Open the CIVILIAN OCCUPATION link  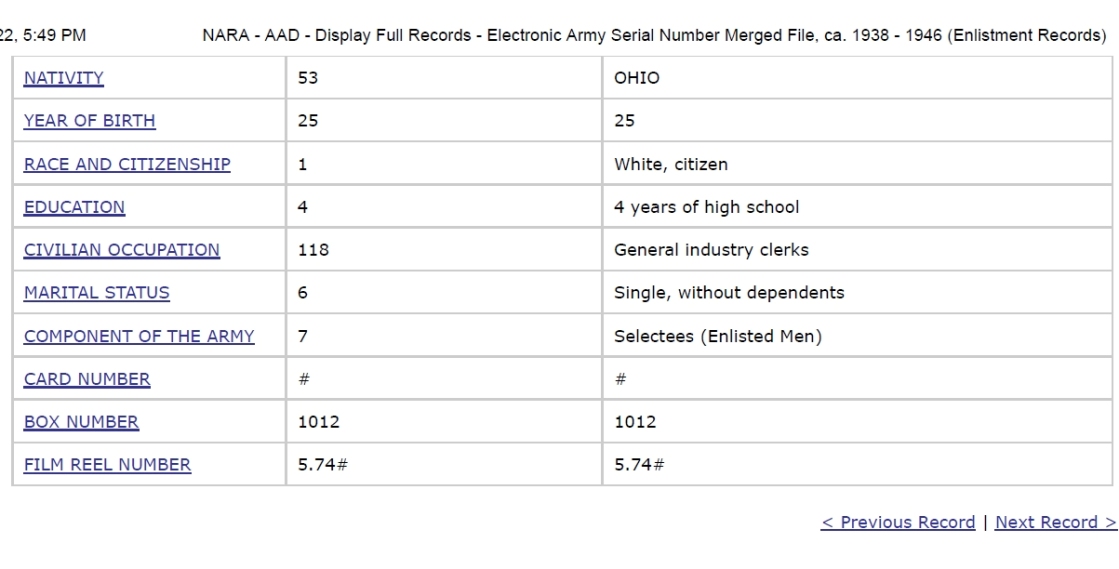(121, 250)
